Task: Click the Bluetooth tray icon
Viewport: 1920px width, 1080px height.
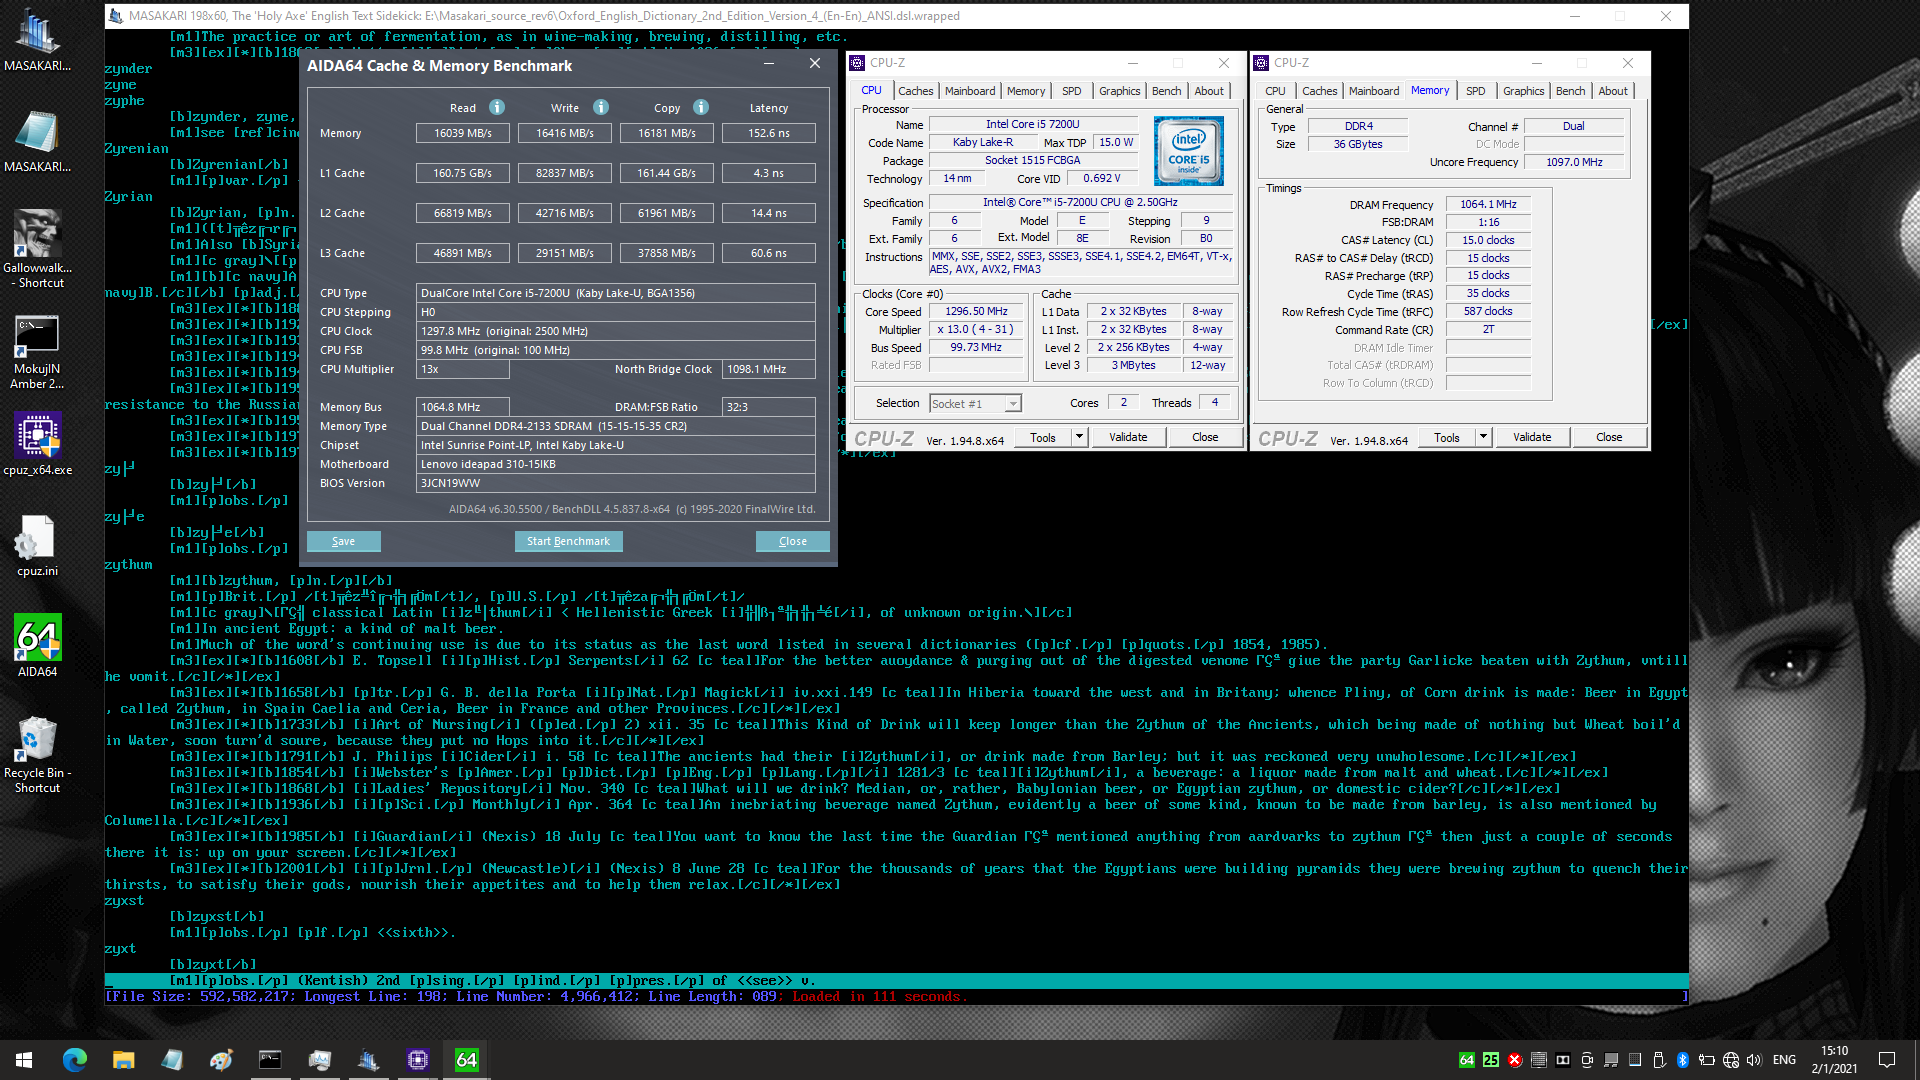Action: pos(1683,1060)
